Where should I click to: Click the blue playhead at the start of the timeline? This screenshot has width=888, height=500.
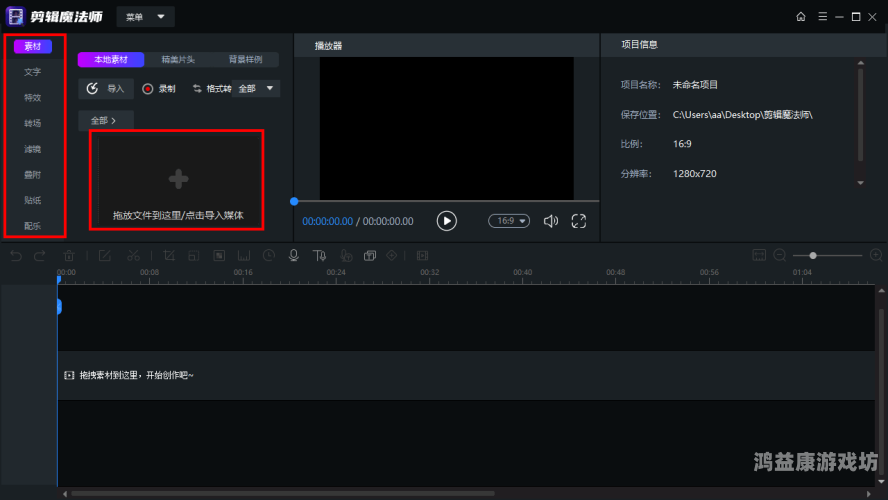(x=58, y=280)
